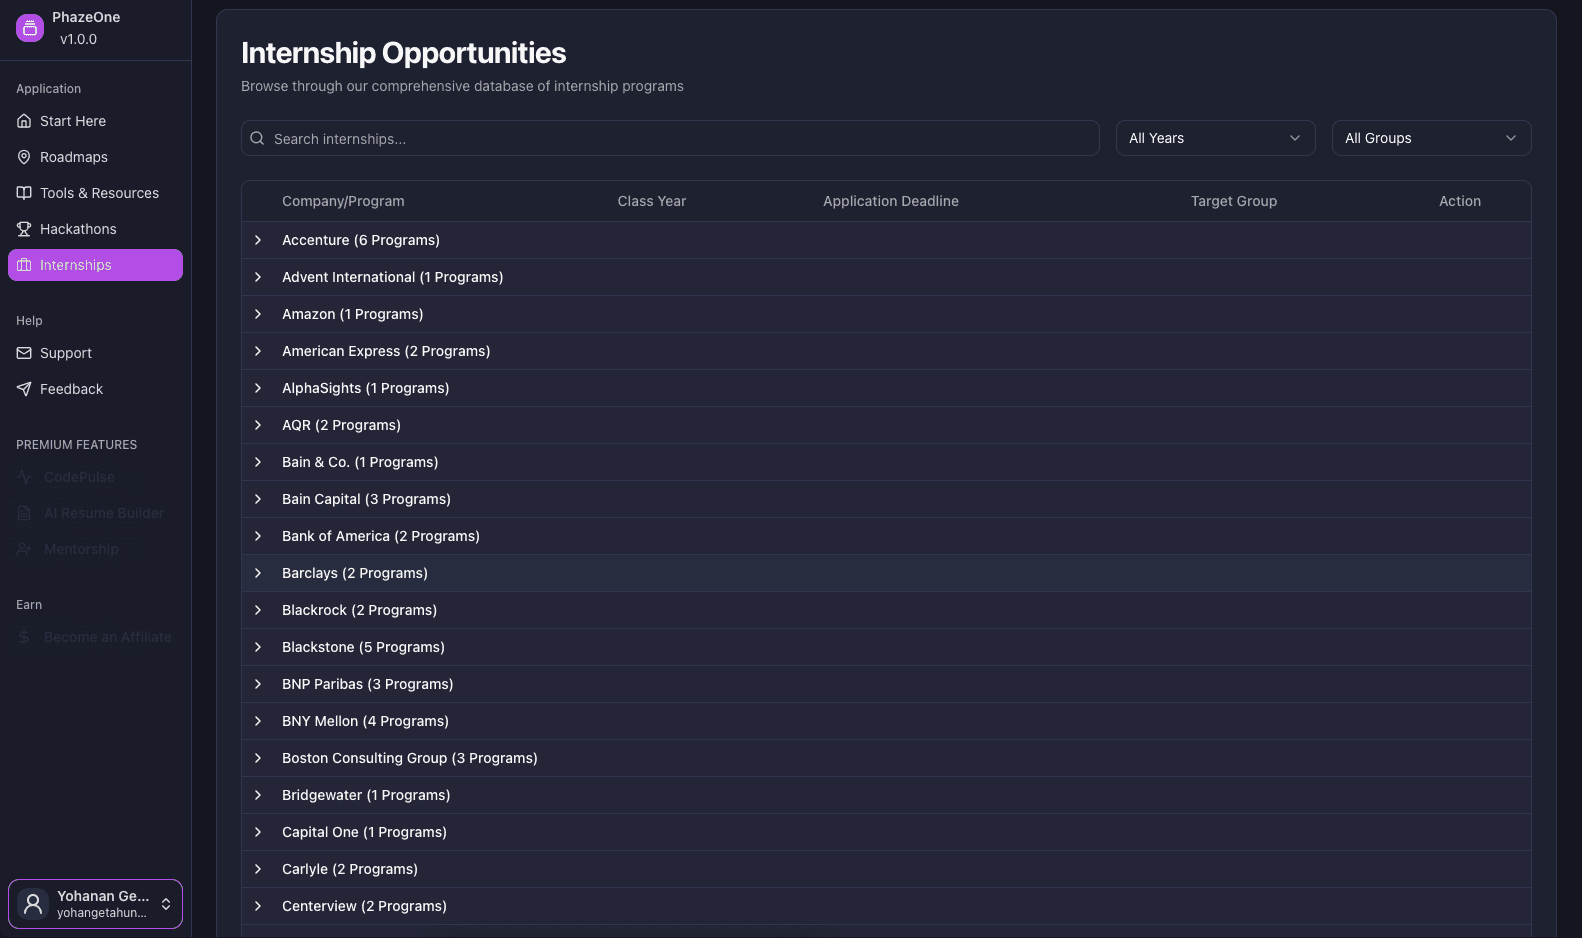This screenshot has height=938, width=1582.
Task: Expand Boston Consulting Group programs
Action: click(258, 758)
